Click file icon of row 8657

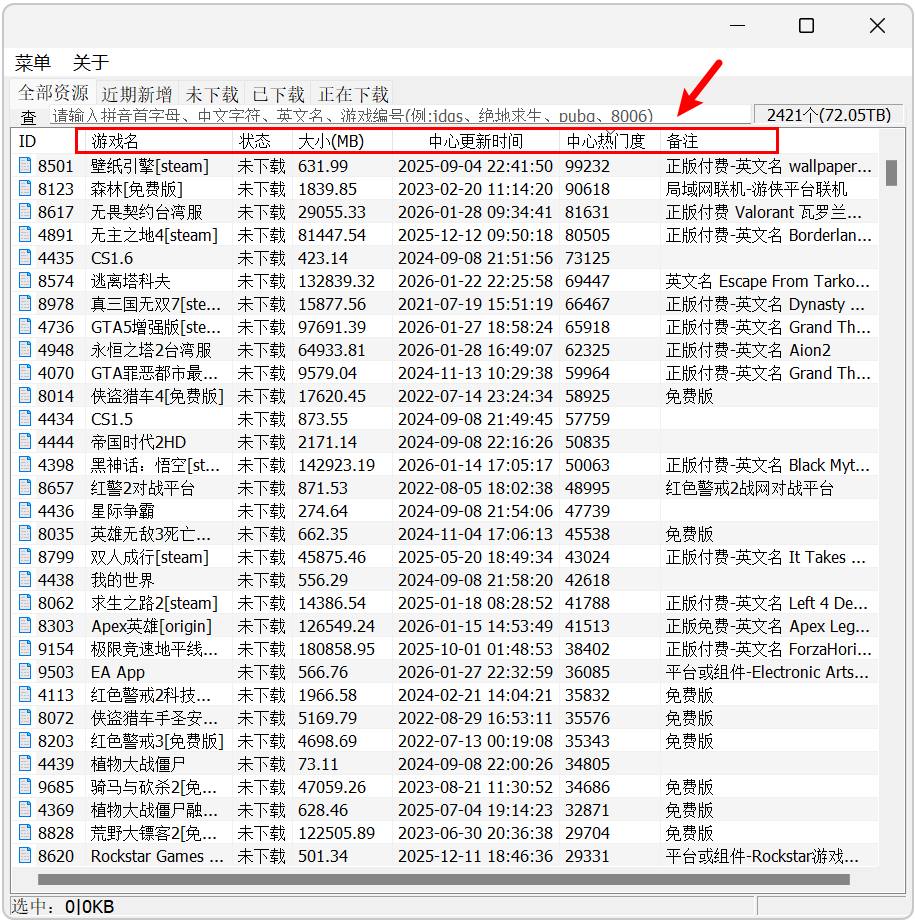click(25, 487)
